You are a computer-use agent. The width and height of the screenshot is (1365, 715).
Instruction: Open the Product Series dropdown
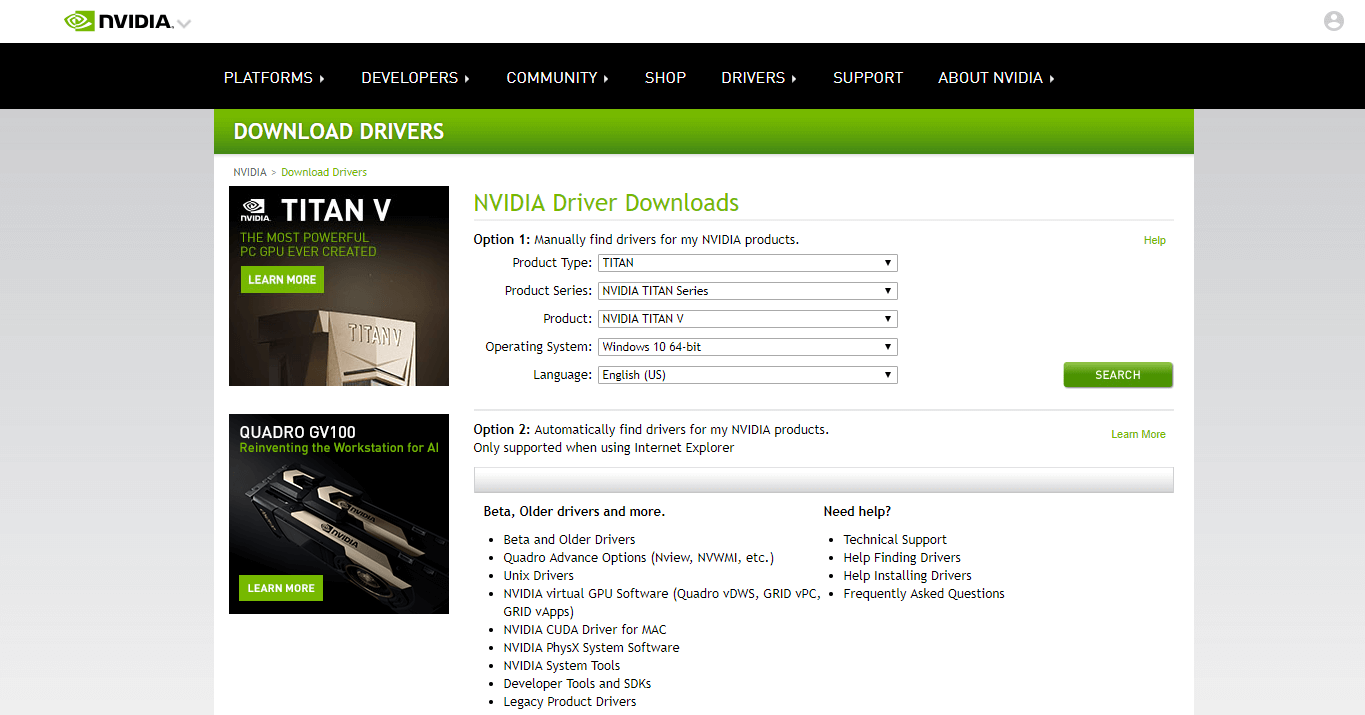(x=747, y=291)
